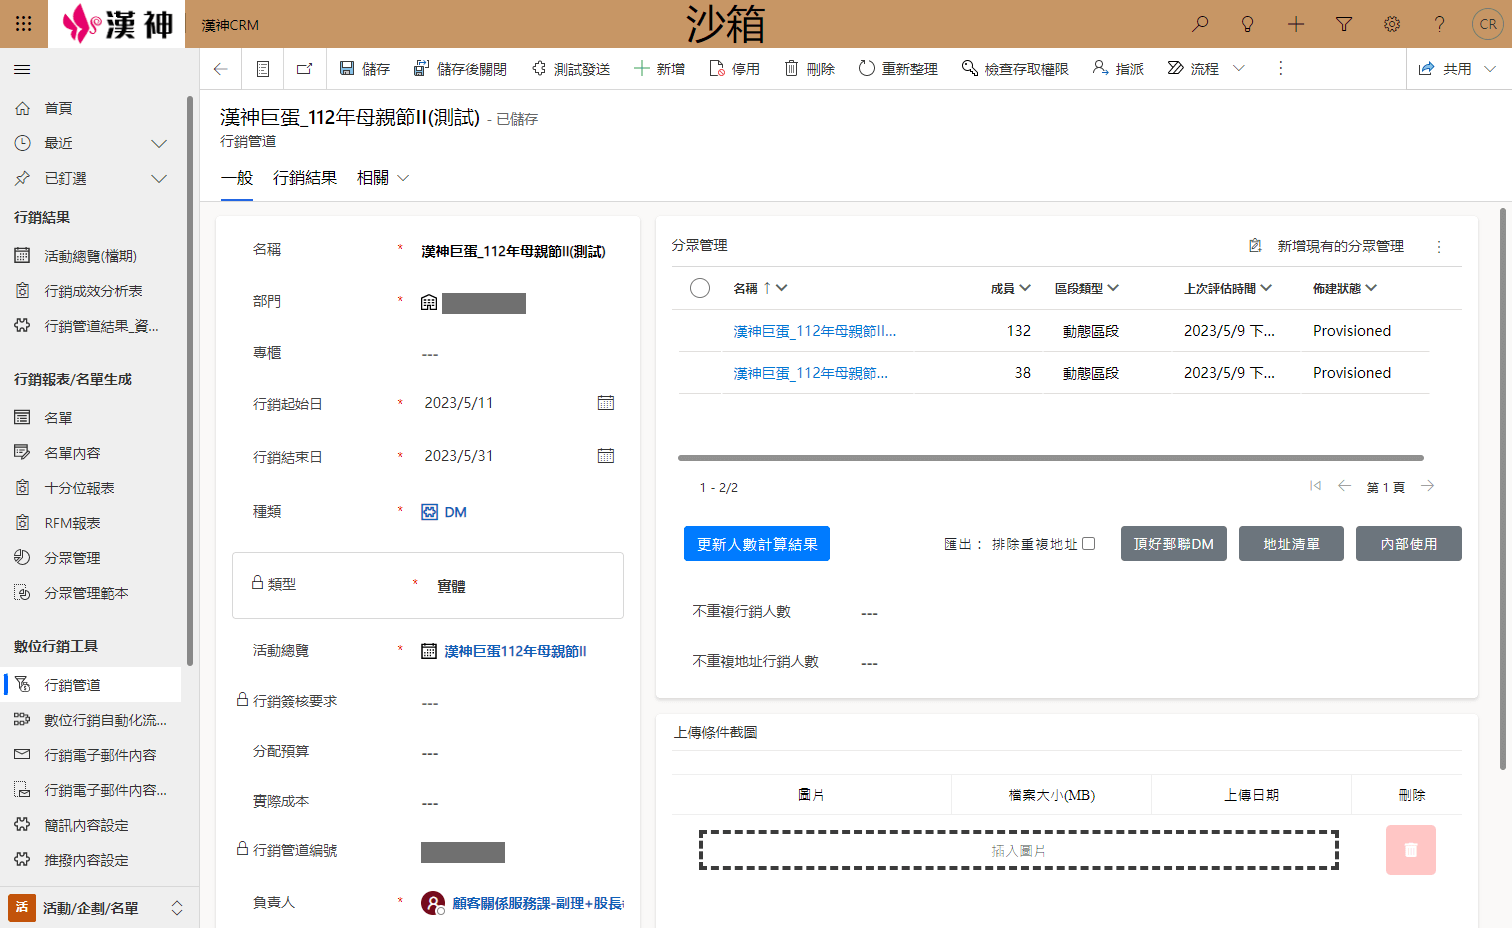The width and height of the screenshot is (1512, 928).
Task: Click 指派 assign command
Action: click(x=1118, y=69)
